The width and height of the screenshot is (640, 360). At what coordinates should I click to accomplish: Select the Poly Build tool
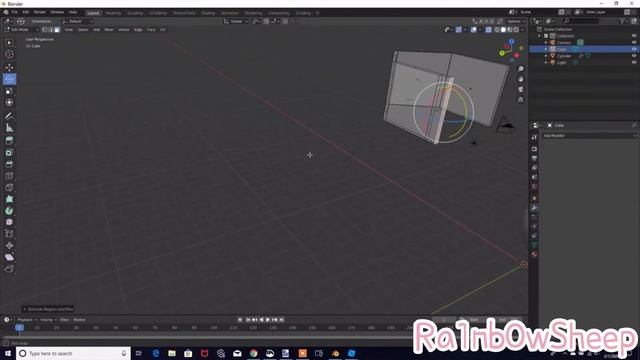9,199
